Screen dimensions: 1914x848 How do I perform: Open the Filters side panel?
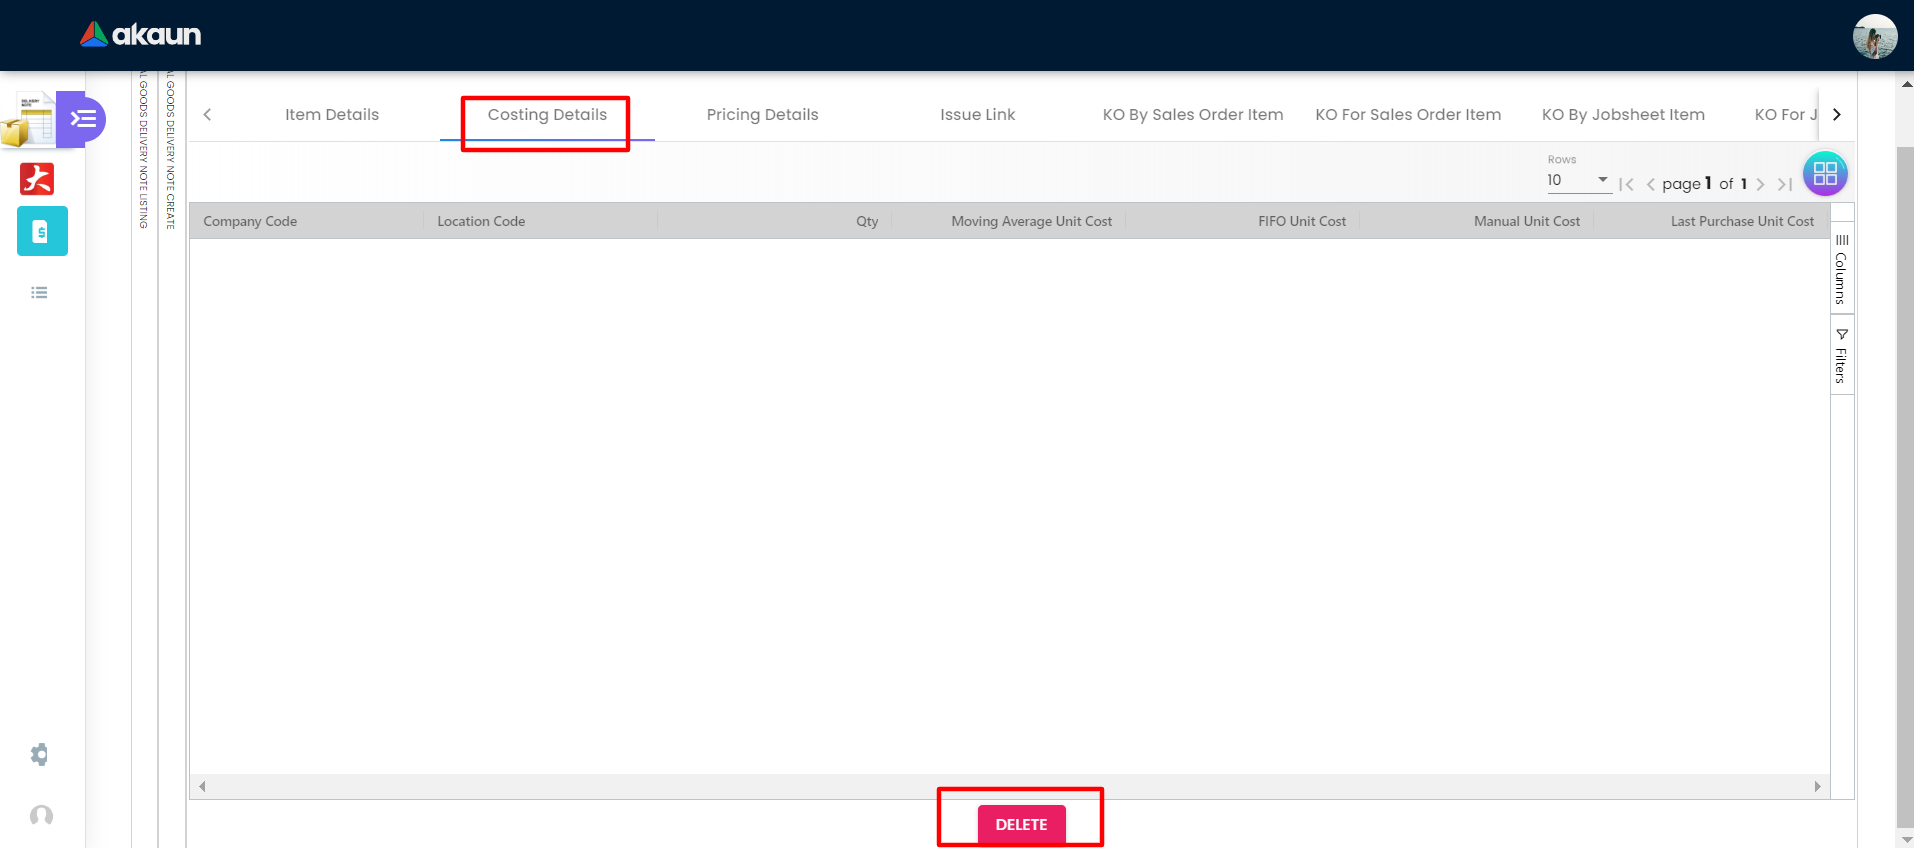pos(1842,355)
